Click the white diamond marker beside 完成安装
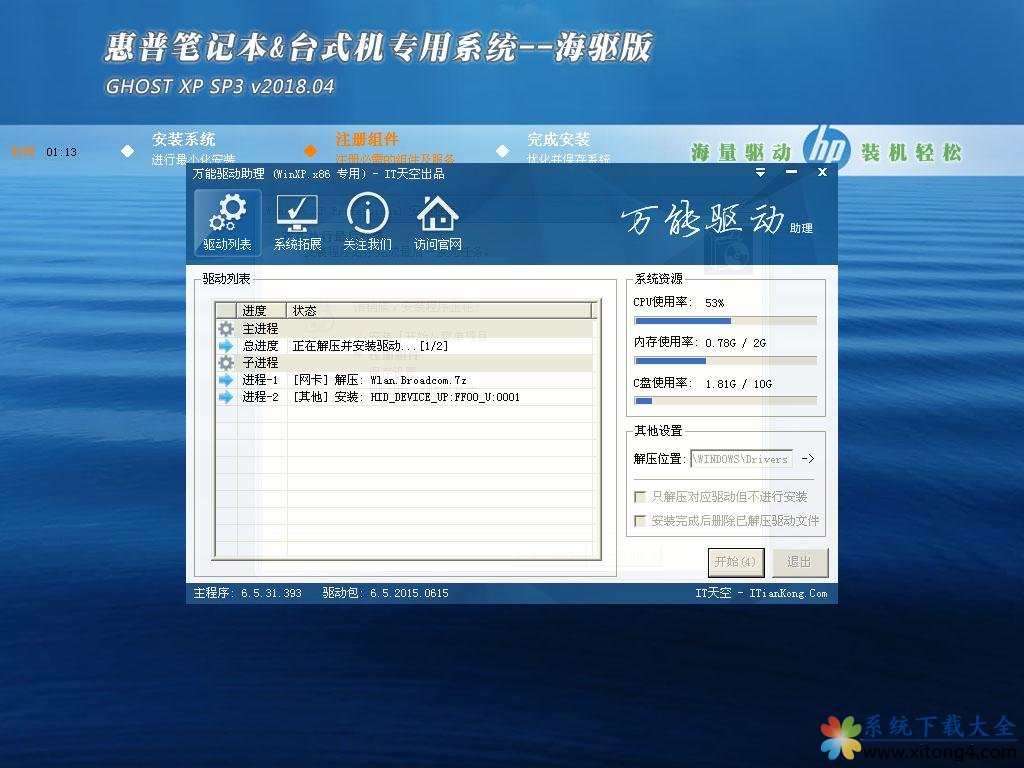Image resolution: width=1024 pixels, height=768 pixels. [x=502, y=151]
